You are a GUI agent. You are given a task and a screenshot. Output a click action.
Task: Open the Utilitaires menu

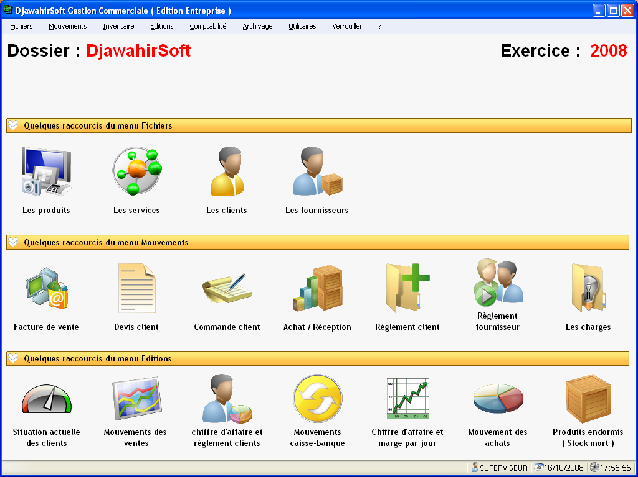click(302, 26)
